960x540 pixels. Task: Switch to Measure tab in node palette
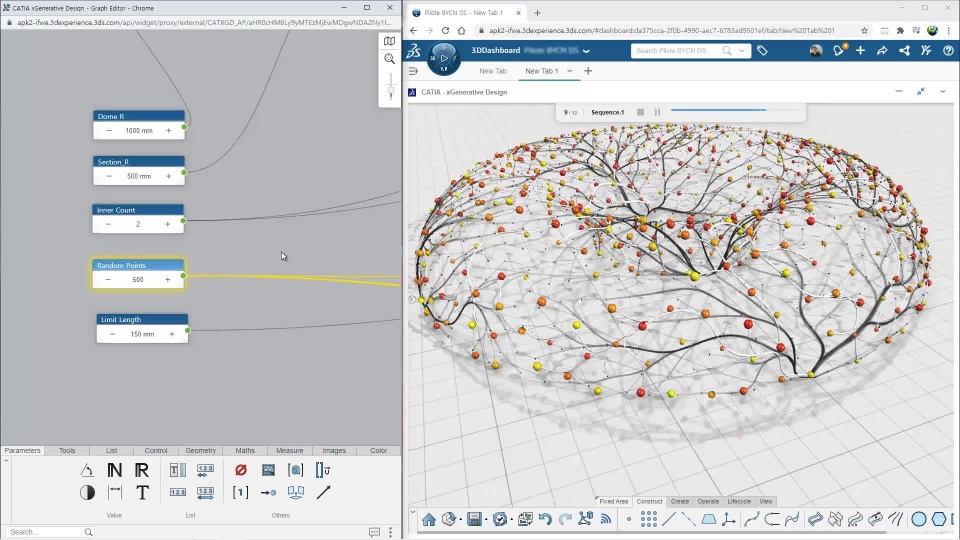(x=290, y=450)
